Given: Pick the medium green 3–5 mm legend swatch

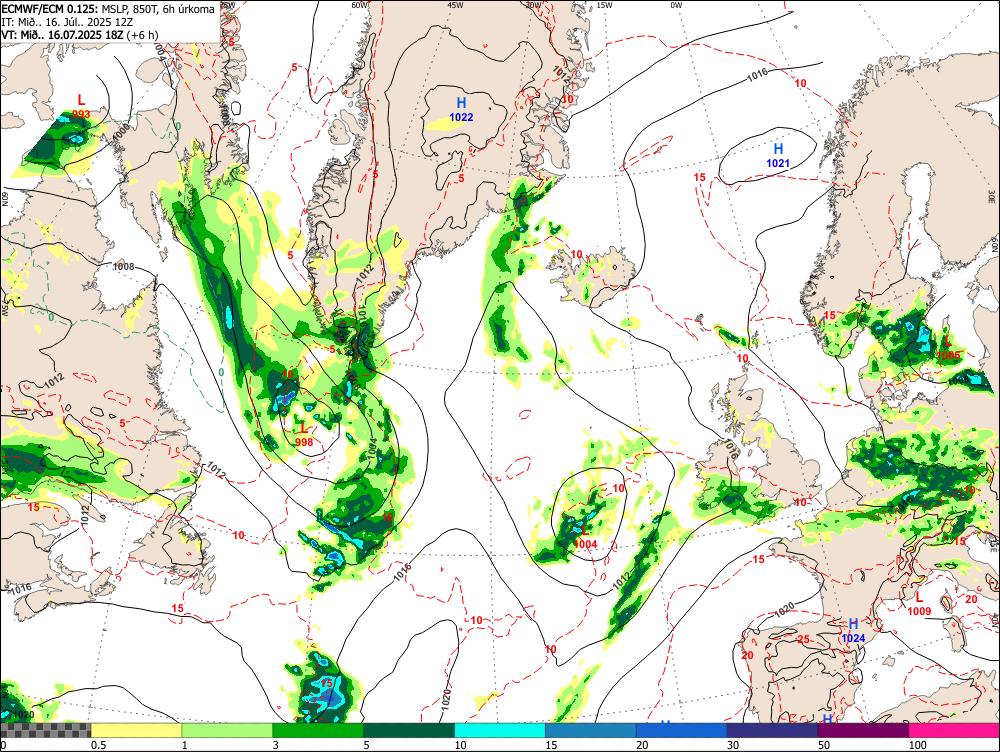Looking at the screenshot, I should coord(318,730).
